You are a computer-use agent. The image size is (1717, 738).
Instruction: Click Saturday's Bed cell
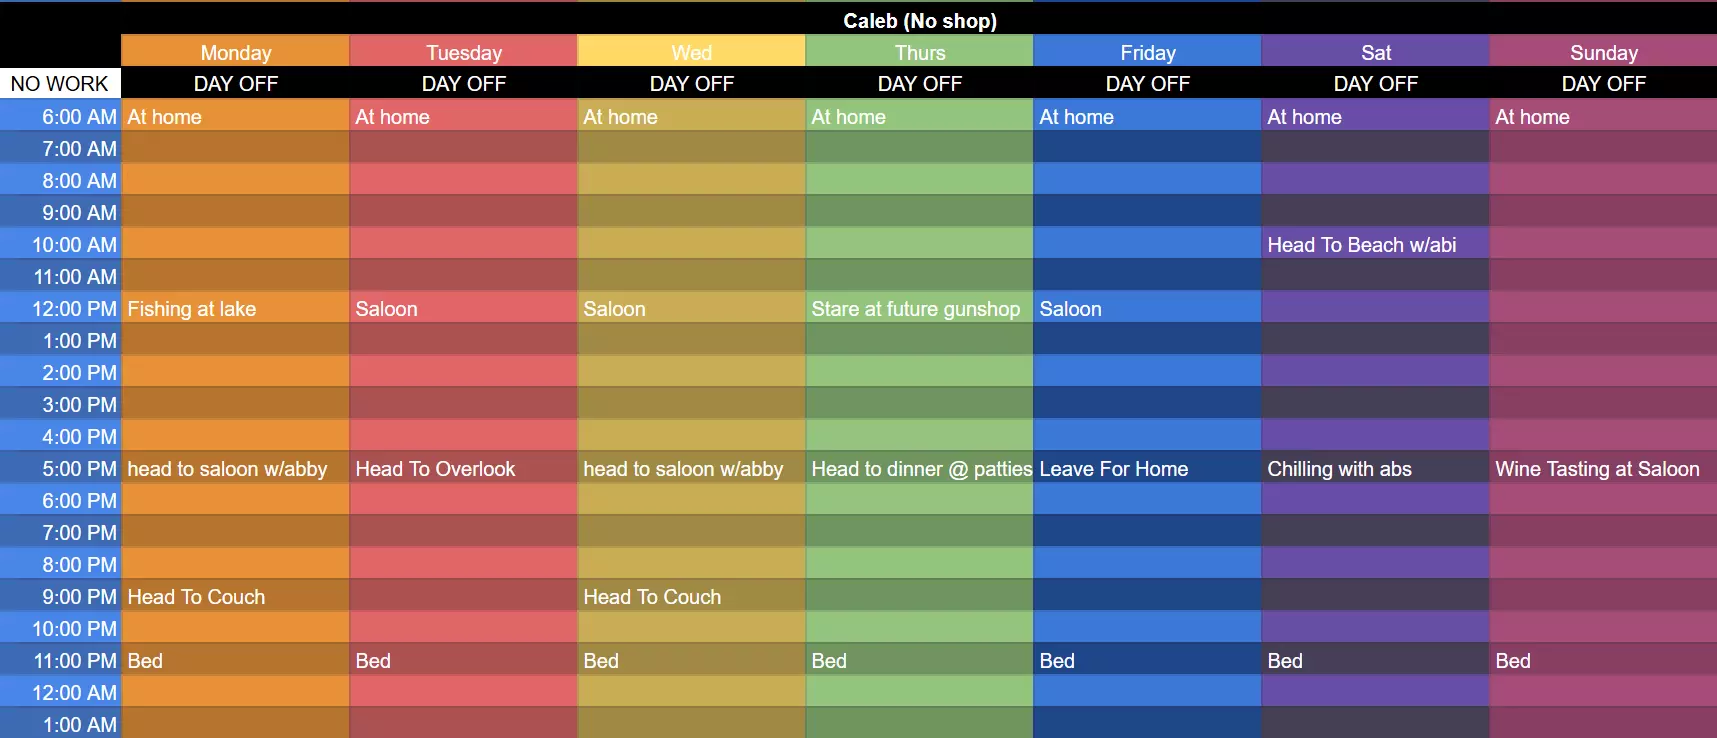(x=1375, y=661)
